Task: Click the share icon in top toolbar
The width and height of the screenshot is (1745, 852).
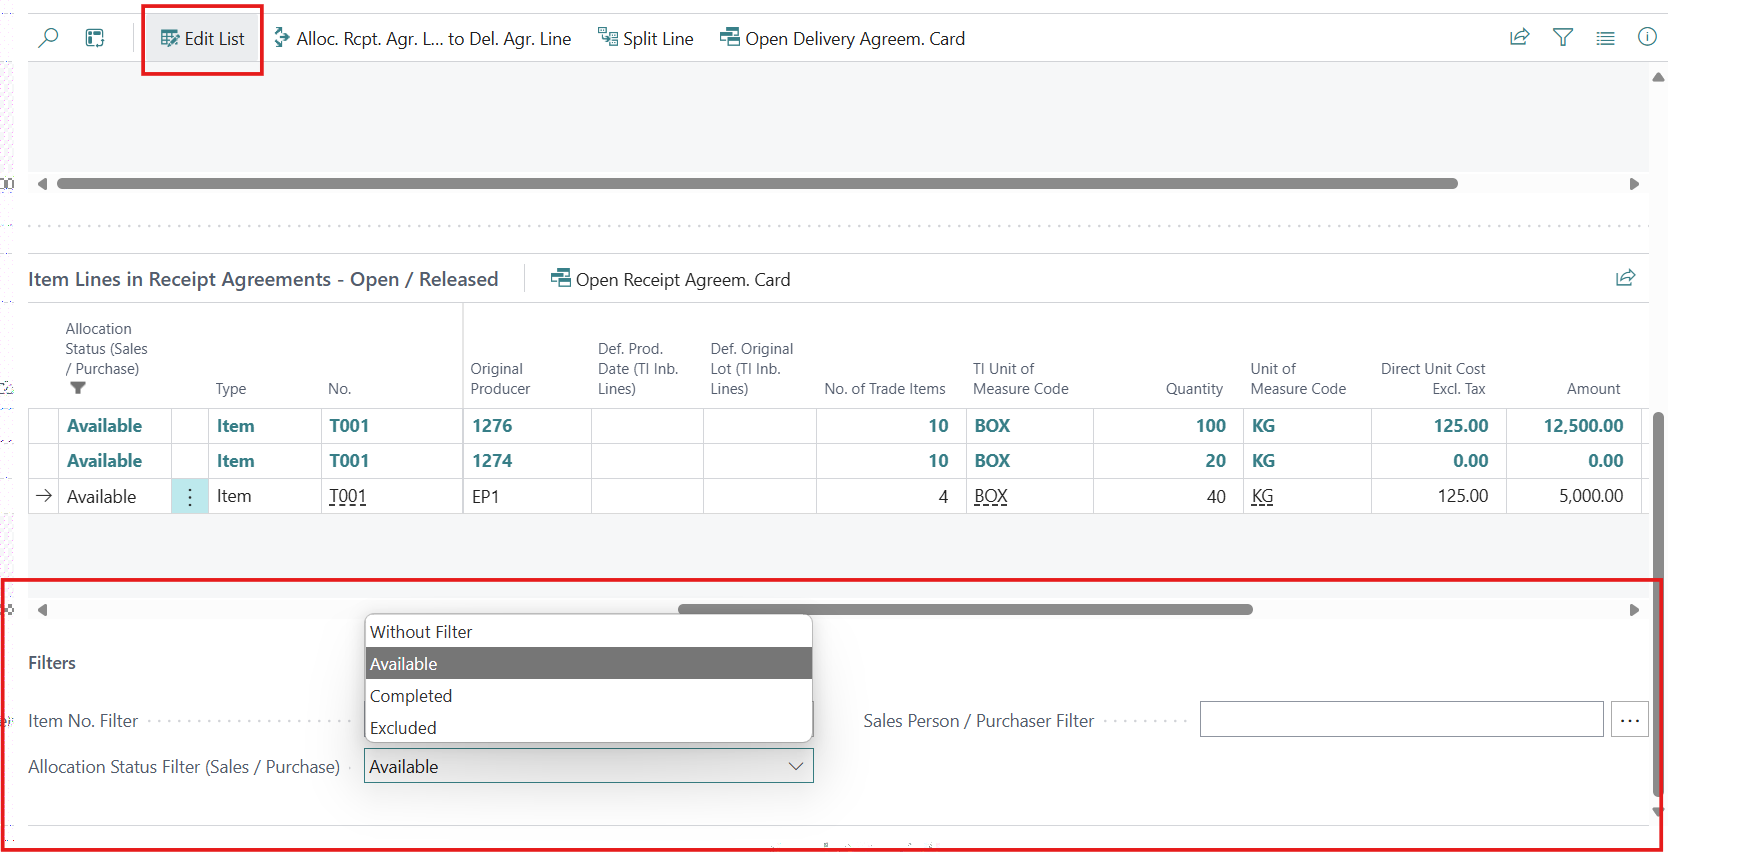Action: point(1519,37)
